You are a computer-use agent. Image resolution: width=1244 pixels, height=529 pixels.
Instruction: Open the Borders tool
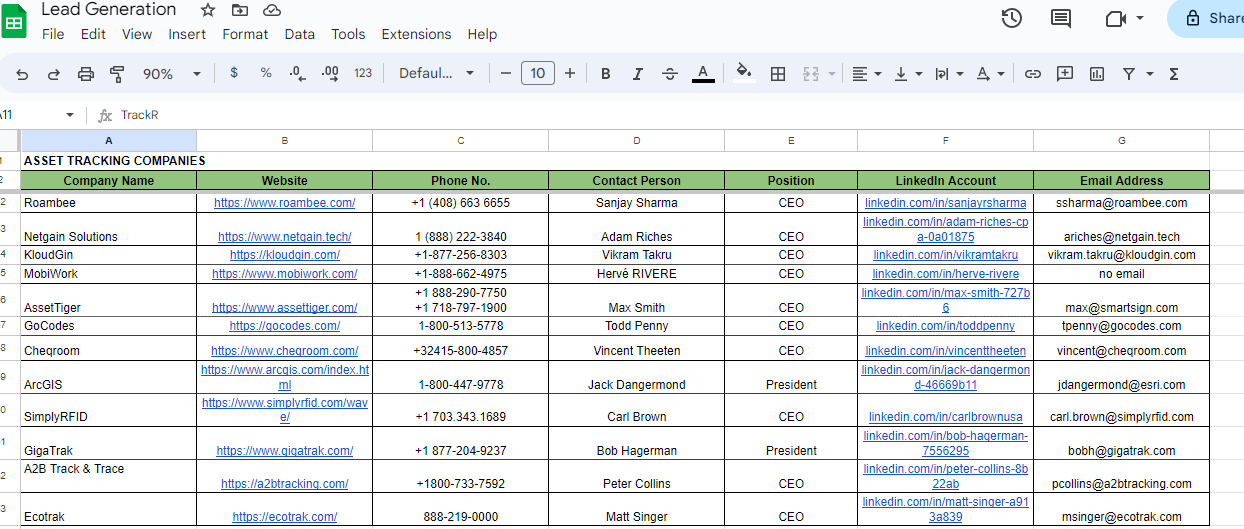point(778,73)
